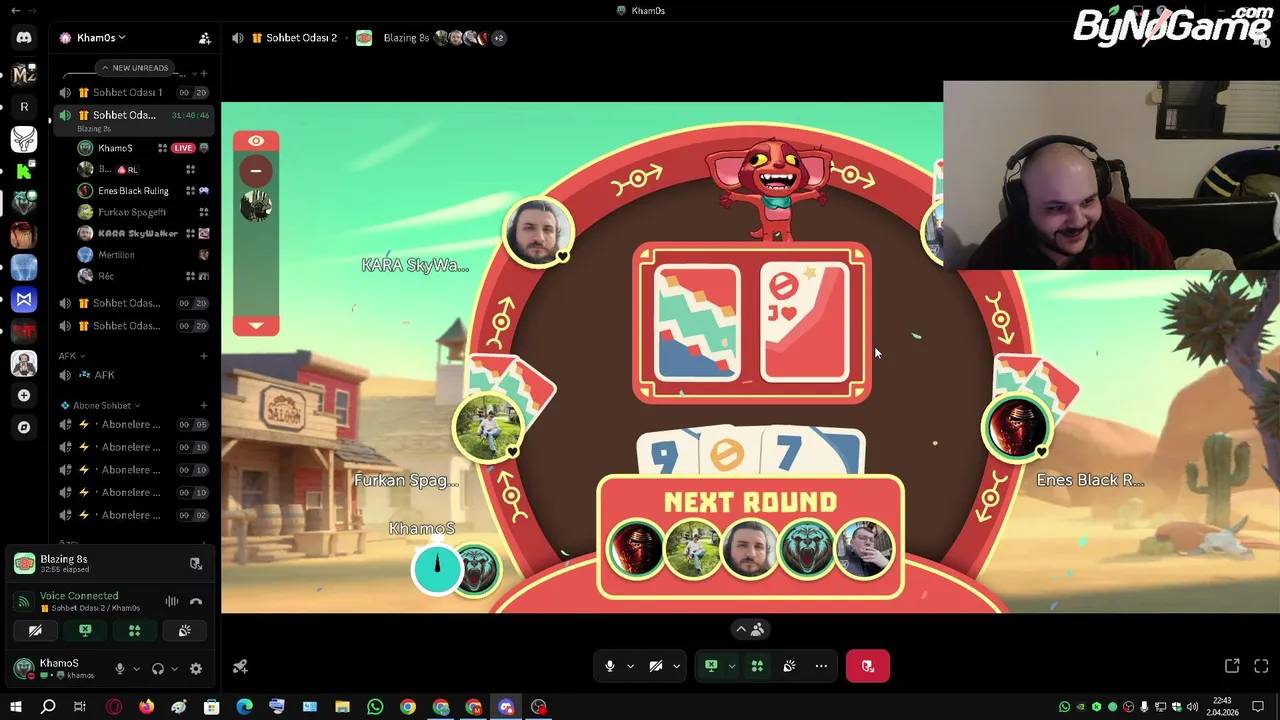Create channel plus next to AFK category
1280x720 pixels.
click(x=204, y=356)
